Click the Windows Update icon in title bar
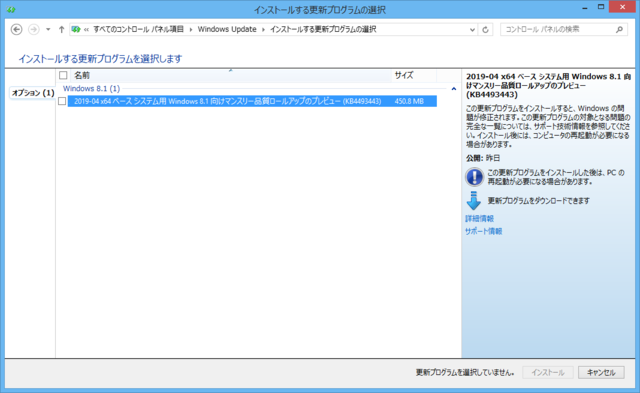 (11, 9)
